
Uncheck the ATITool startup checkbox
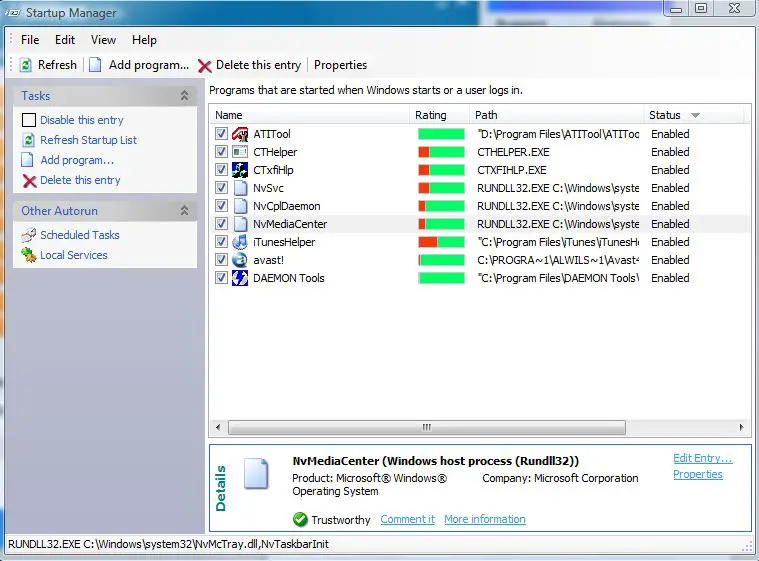pos(221,134)
